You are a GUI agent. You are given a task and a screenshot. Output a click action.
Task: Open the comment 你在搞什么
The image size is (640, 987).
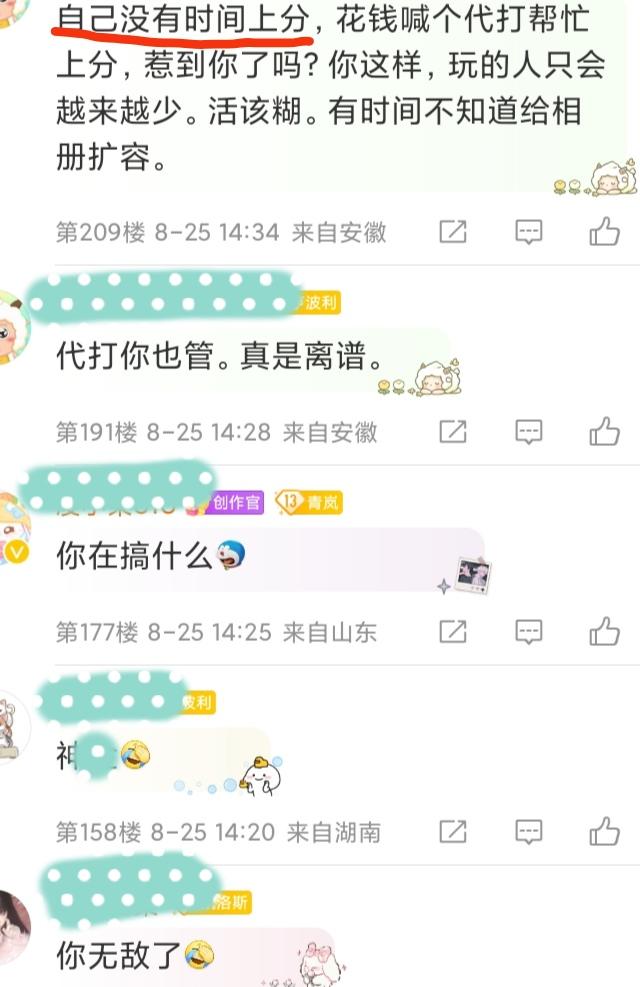[150, 556]
